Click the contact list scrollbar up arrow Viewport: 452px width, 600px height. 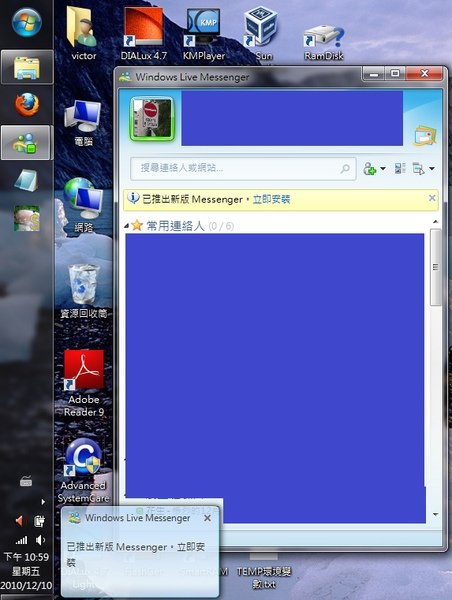click(x=436, y=222)
